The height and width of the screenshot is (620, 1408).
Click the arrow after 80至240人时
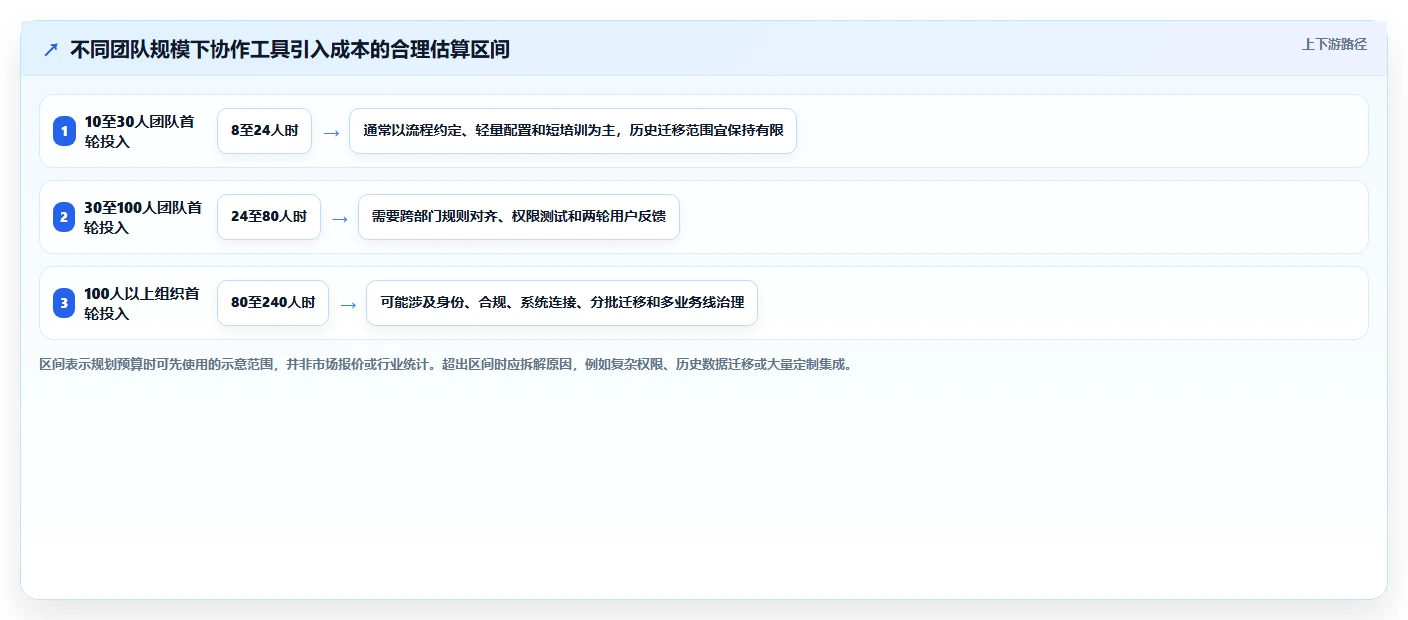(348, 304)
